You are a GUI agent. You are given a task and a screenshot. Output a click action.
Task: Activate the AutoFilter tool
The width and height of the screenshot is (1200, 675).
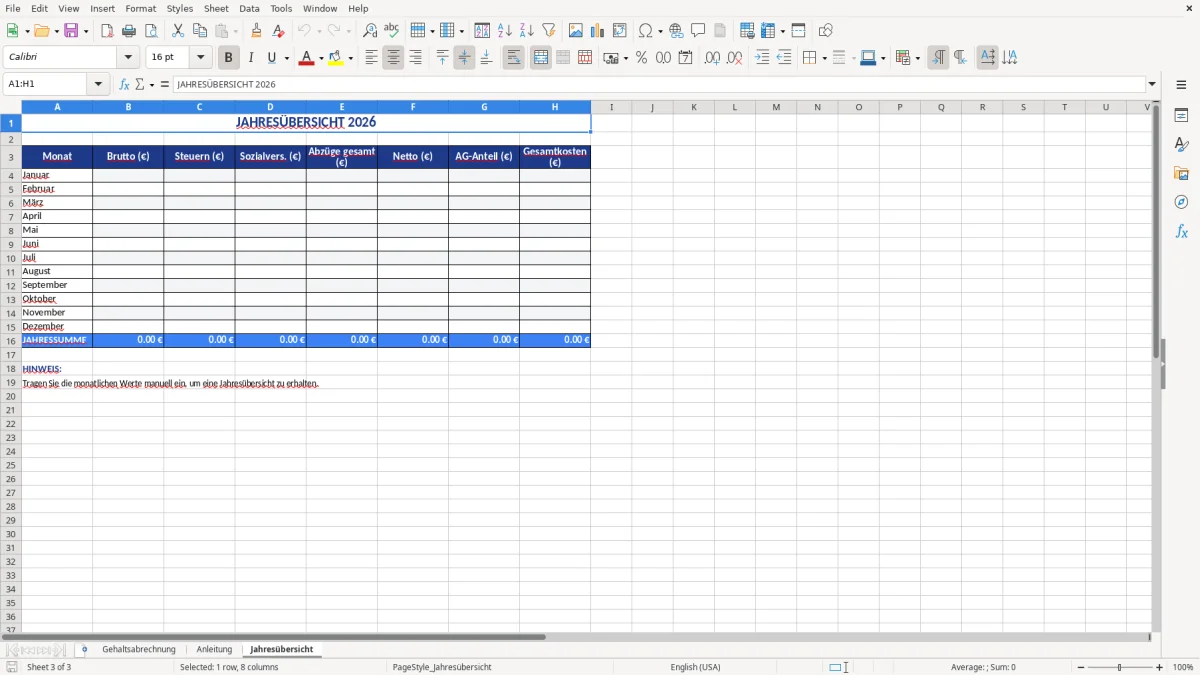pyautogui.click(x=547, y=29)
